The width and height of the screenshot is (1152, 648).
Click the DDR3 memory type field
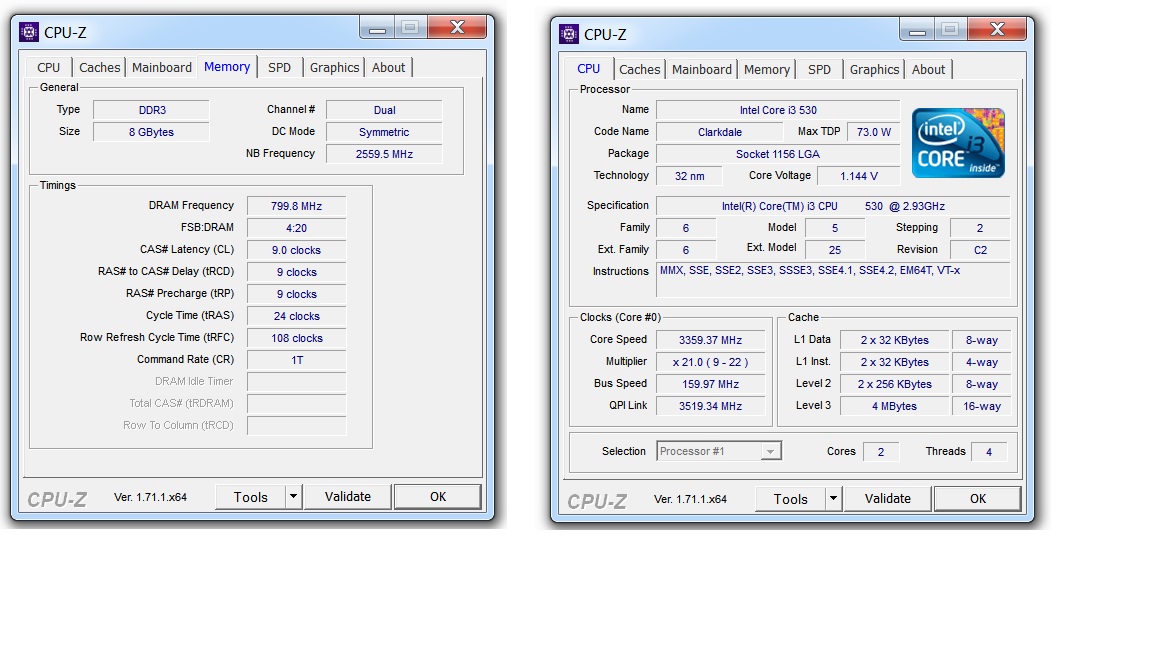pos(151,110)
